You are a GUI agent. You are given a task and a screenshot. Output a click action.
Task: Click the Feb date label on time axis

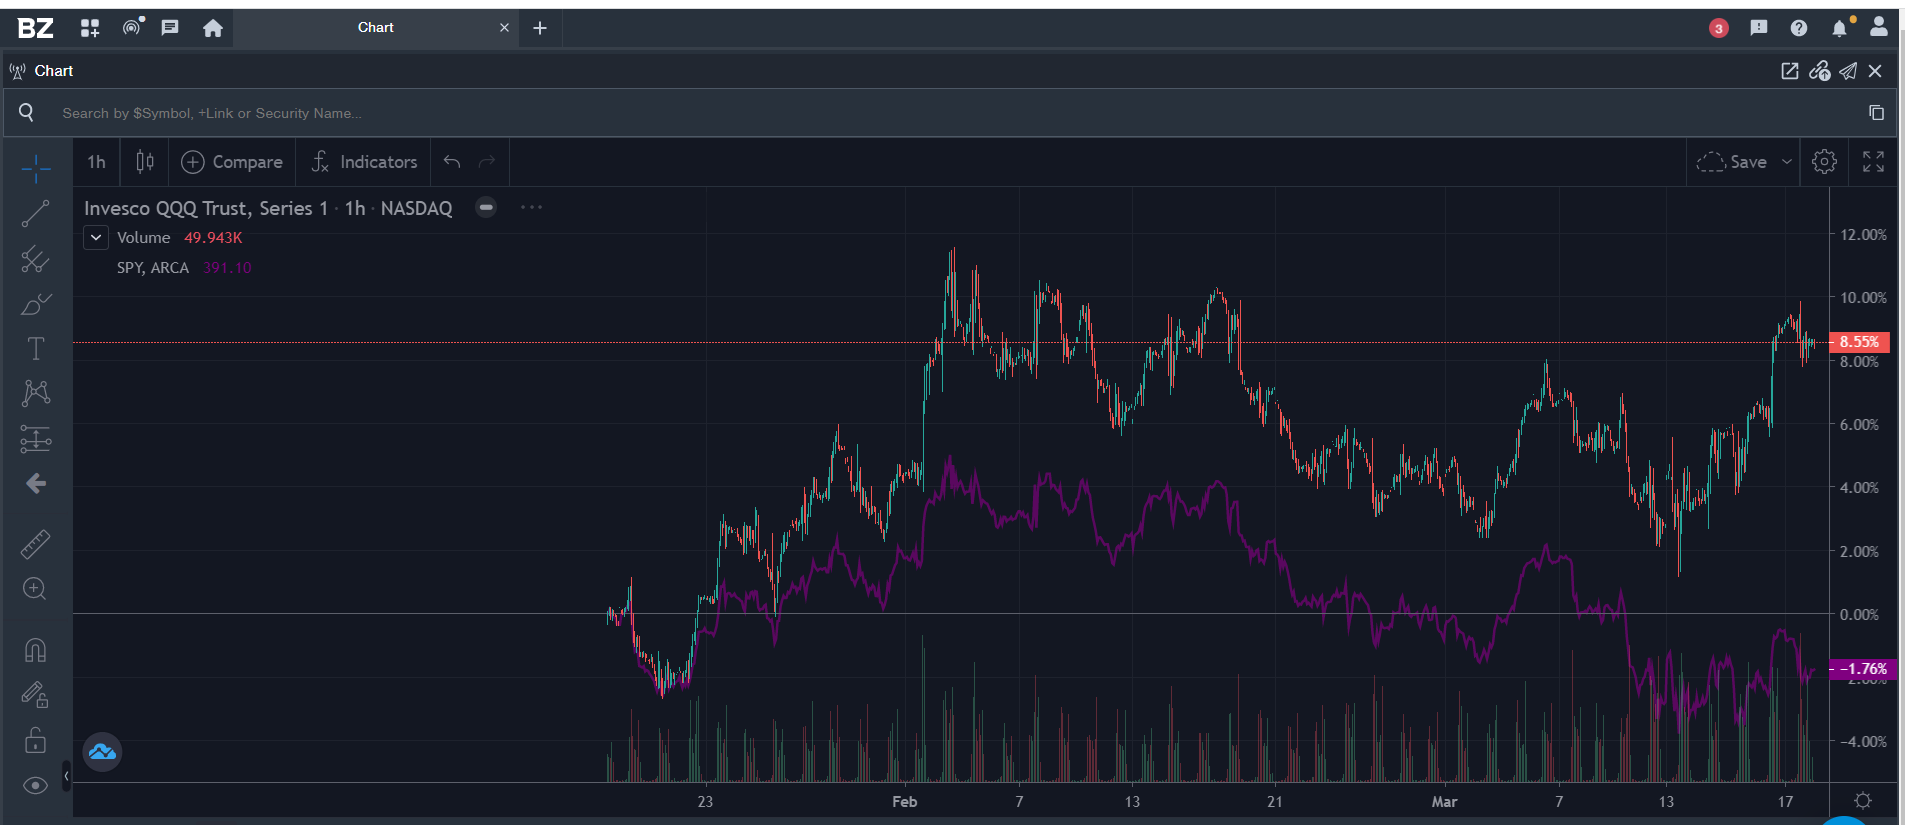pos(905,802)
